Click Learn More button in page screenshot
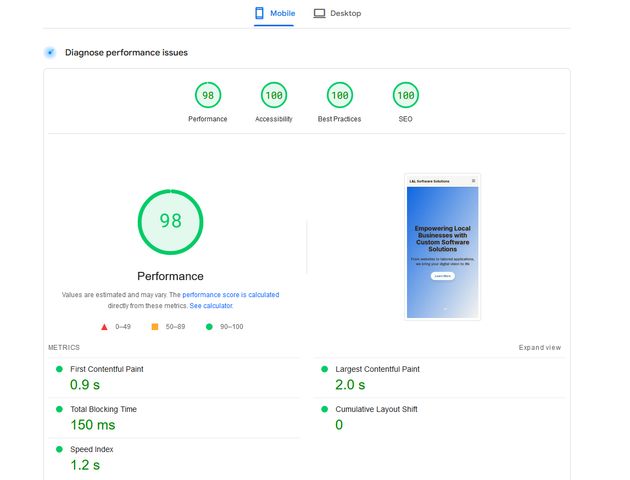This screenshot has width=630, height=480. [x=443, y=276]
